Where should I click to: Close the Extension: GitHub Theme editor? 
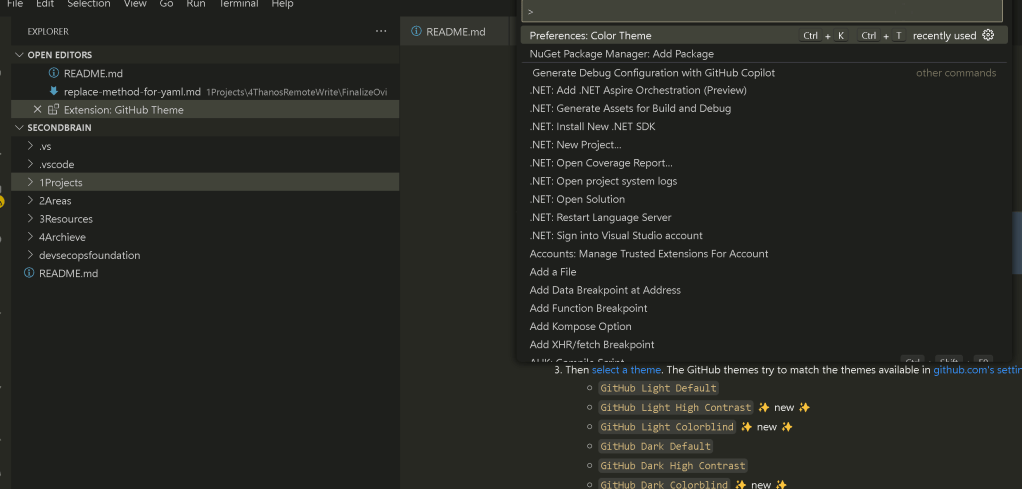[x=37, y=110]
